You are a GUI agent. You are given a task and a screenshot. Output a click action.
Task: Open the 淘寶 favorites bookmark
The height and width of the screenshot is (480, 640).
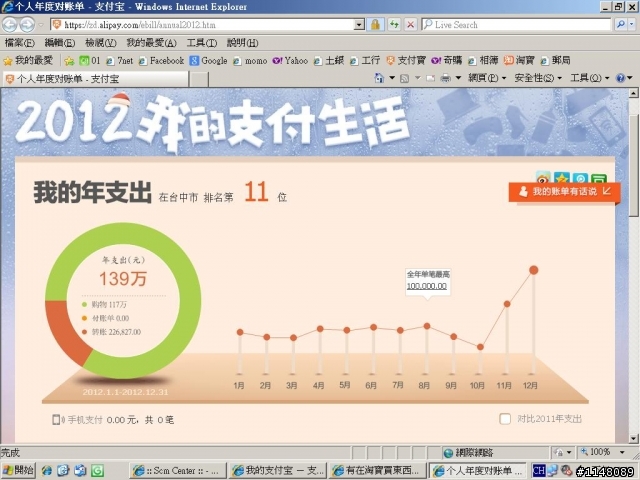pos(519,61)
